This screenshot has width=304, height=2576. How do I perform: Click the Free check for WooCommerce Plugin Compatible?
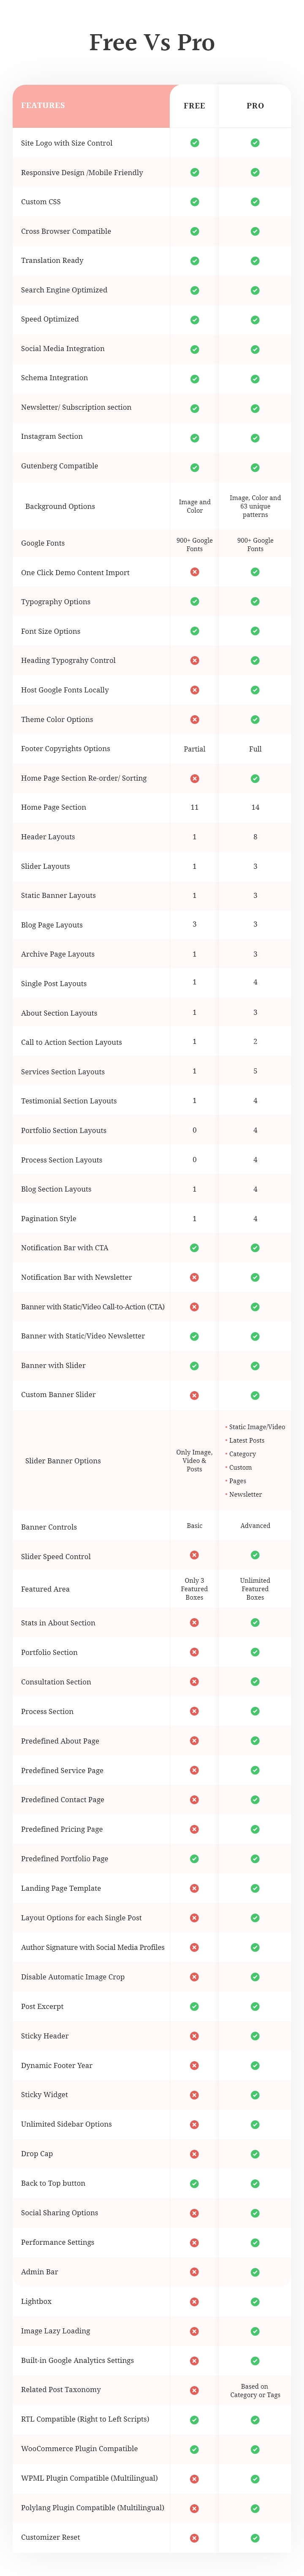(194, 2449)
